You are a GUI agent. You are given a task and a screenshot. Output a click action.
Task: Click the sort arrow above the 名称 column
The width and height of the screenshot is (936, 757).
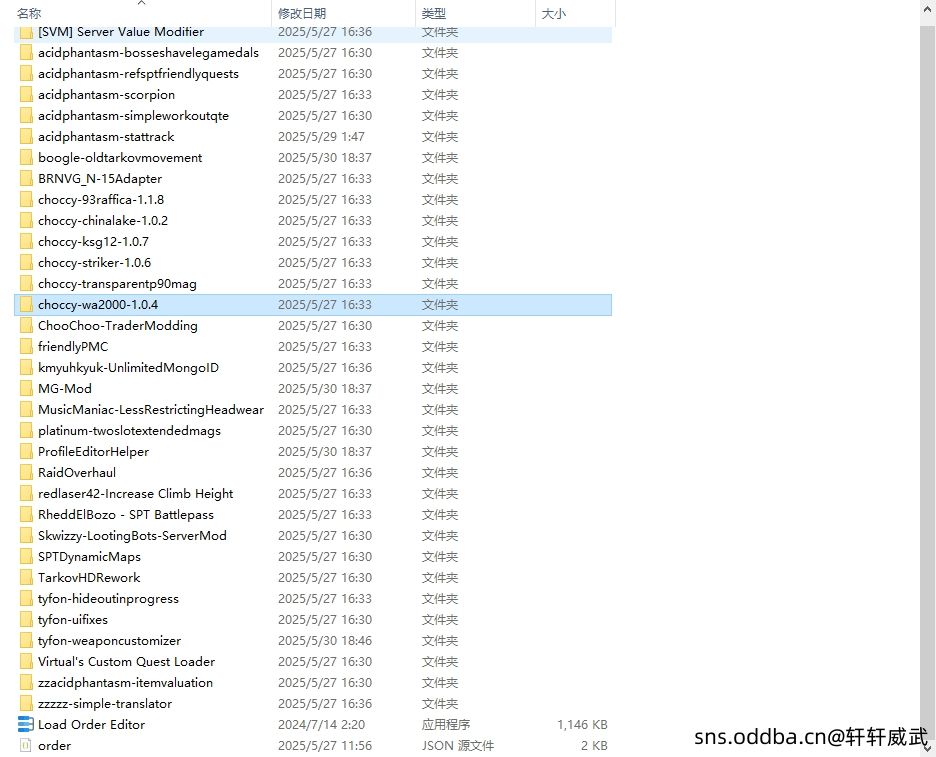141,3
